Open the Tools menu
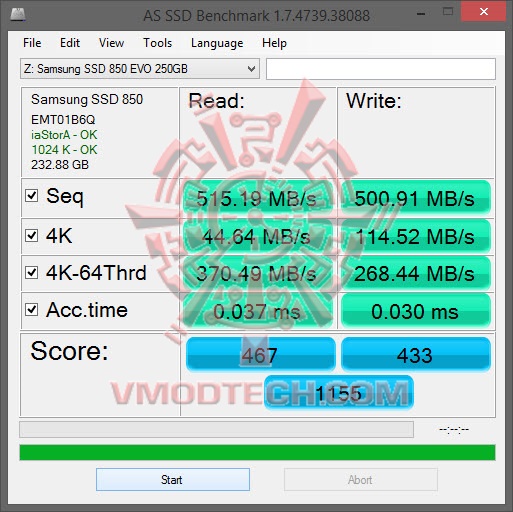The image size is (513, 512). pos(158,43)
